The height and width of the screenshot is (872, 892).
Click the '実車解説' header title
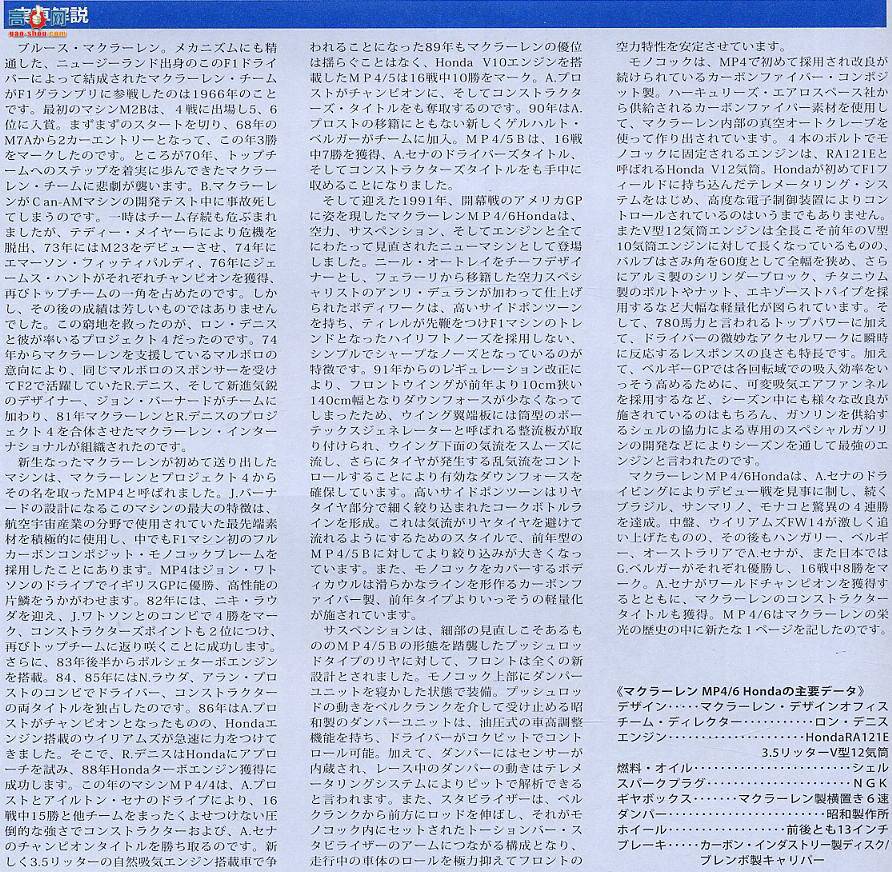tap(49, 15)
